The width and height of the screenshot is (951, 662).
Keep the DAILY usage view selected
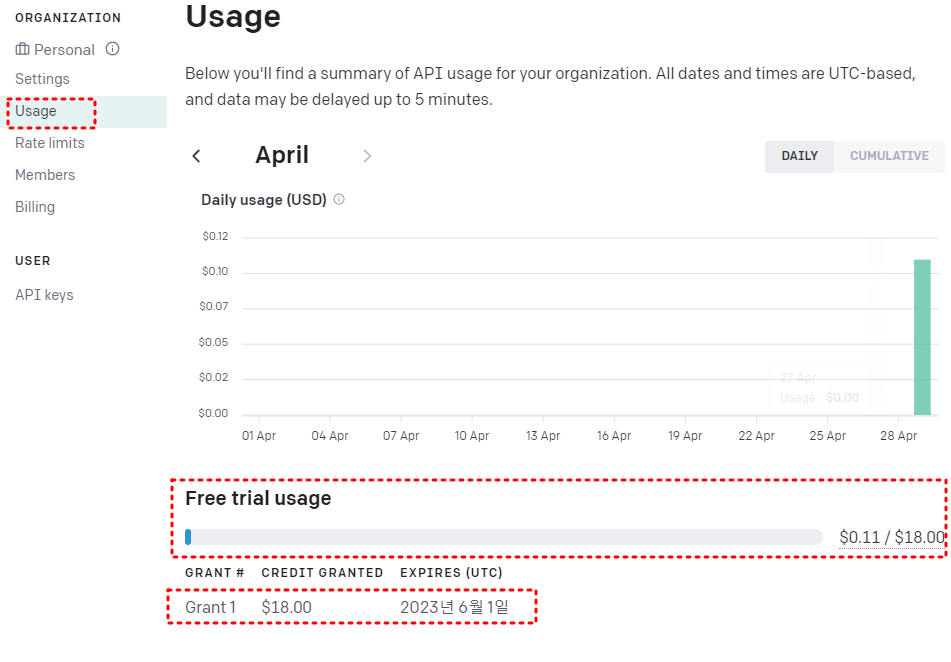799,157
